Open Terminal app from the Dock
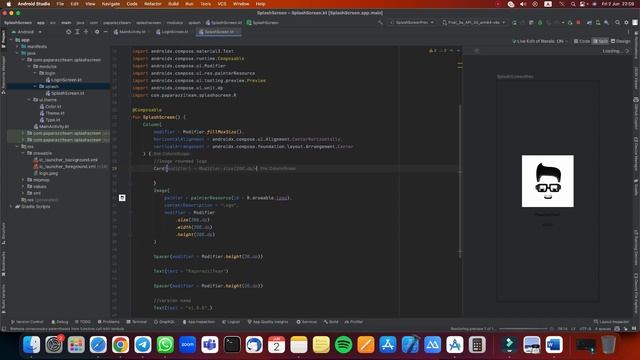 tap(232, 345)
